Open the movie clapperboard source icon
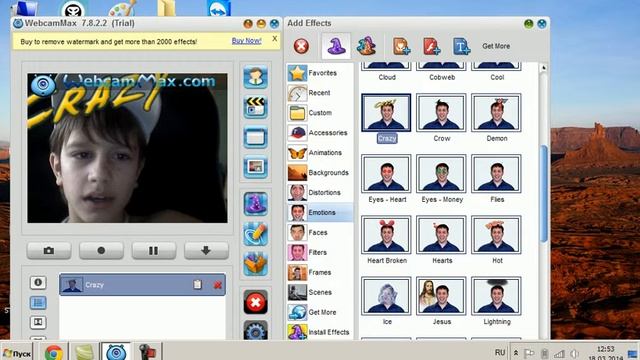Viewport: 640px width, 360px height. pyautogui.click(x=256, y=107)
